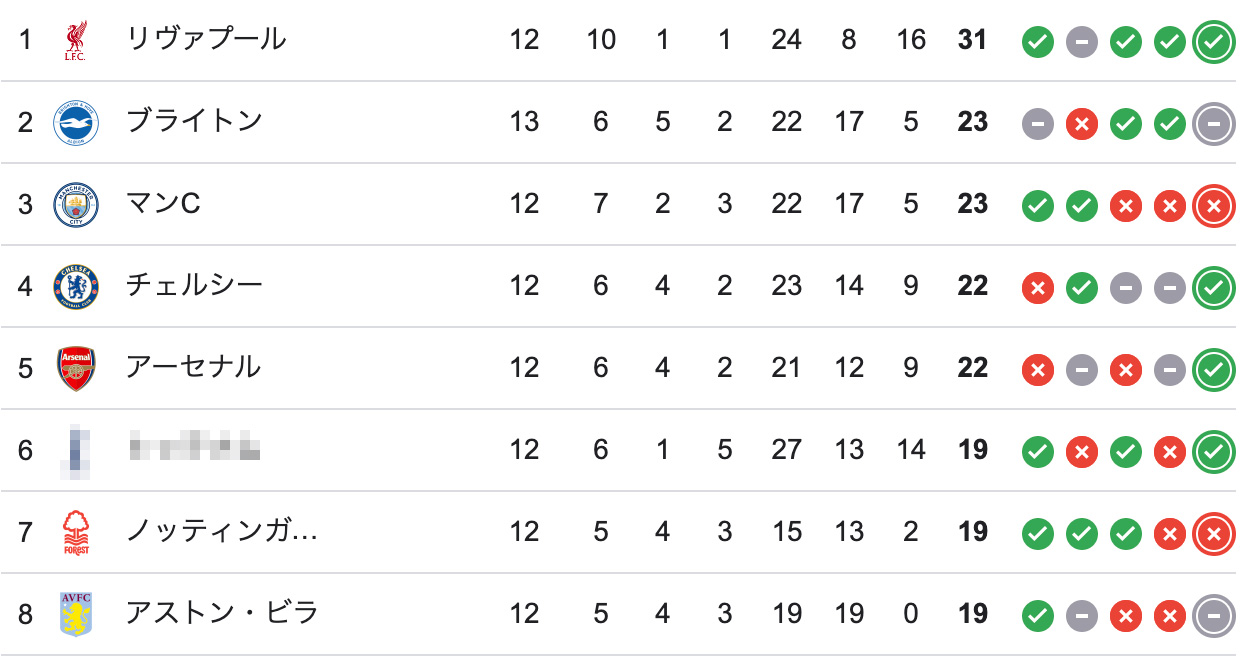Open the マンC team link
The height and width of the screenshot is (658, 1258).
tap(163, 204)
